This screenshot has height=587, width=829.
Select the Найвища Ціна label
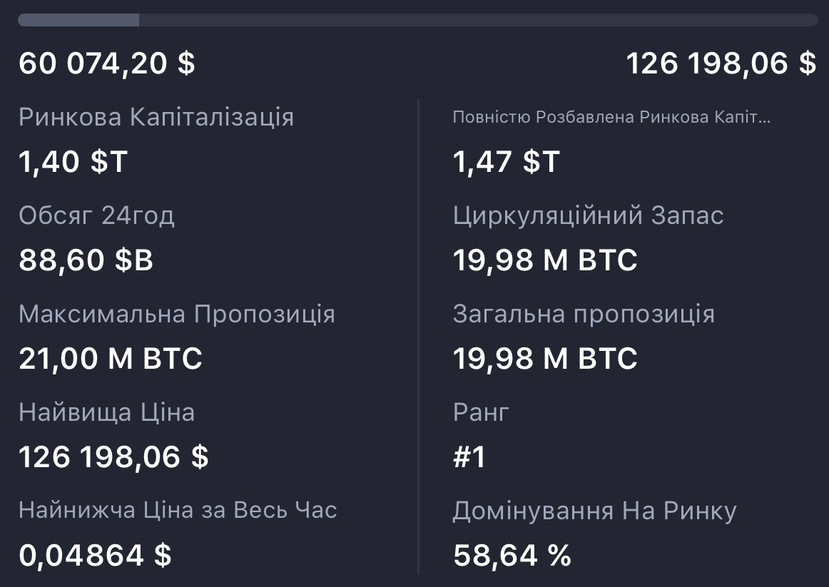(107, 412)
